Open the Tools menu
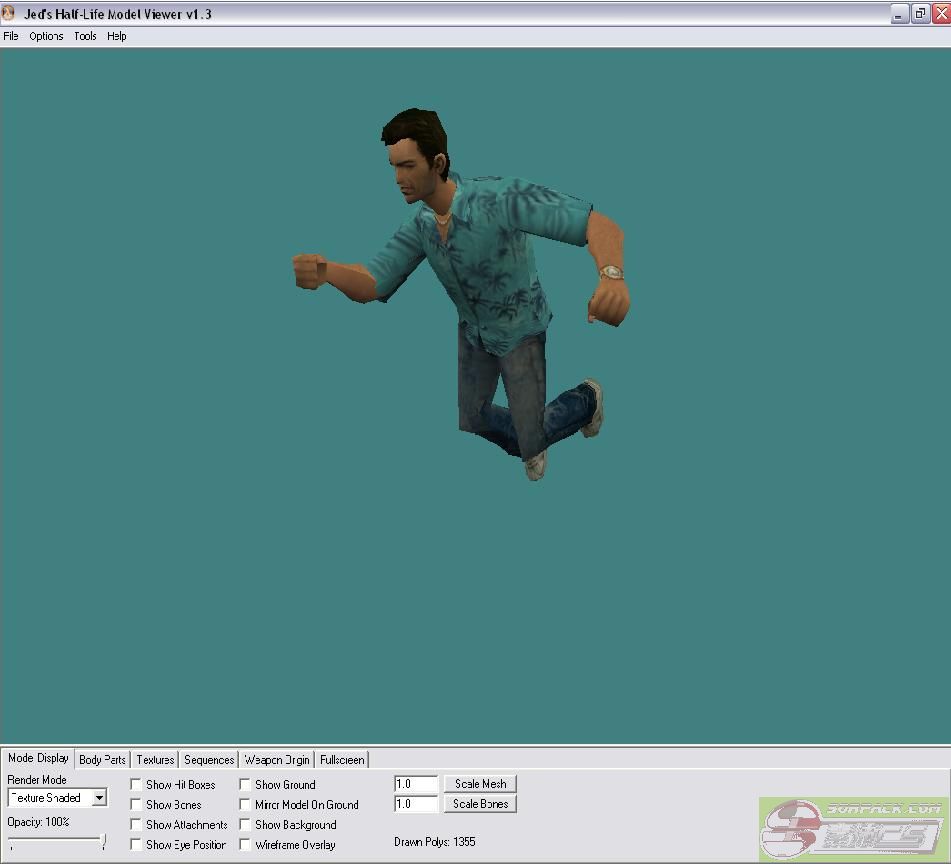 pyautogui.click(x=85, y=36)
